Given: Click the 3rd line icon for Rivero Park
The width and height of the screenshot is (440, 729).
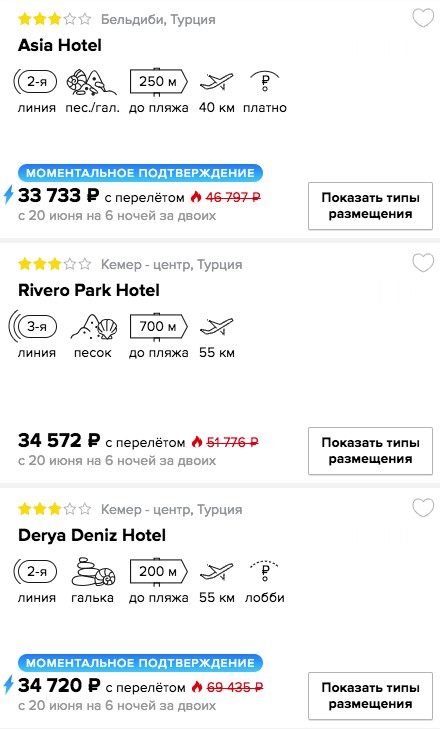Looking at the screenshot, I should point(33,327).
